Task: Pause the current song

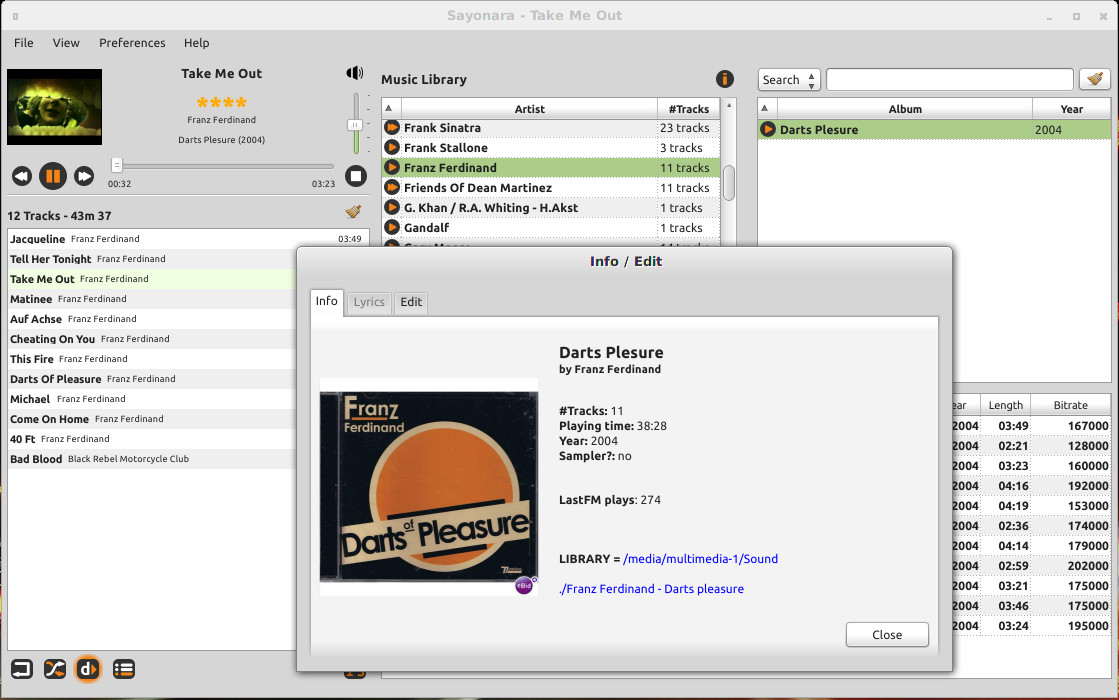Action: tap(53, 176)
